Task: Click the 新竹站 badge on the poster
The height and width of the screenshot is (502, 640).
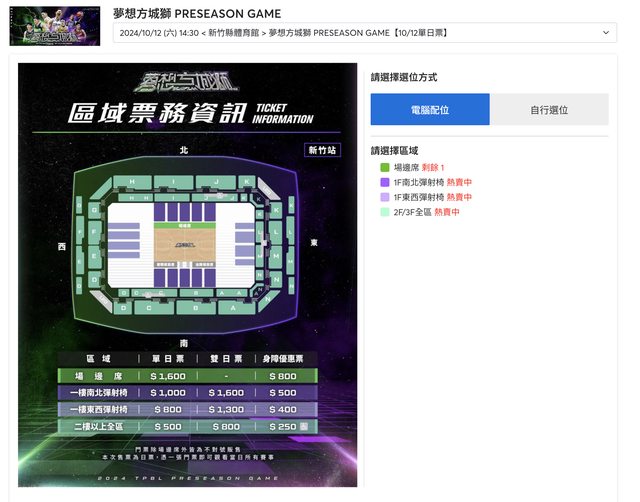Action: (x=323, y=150)
